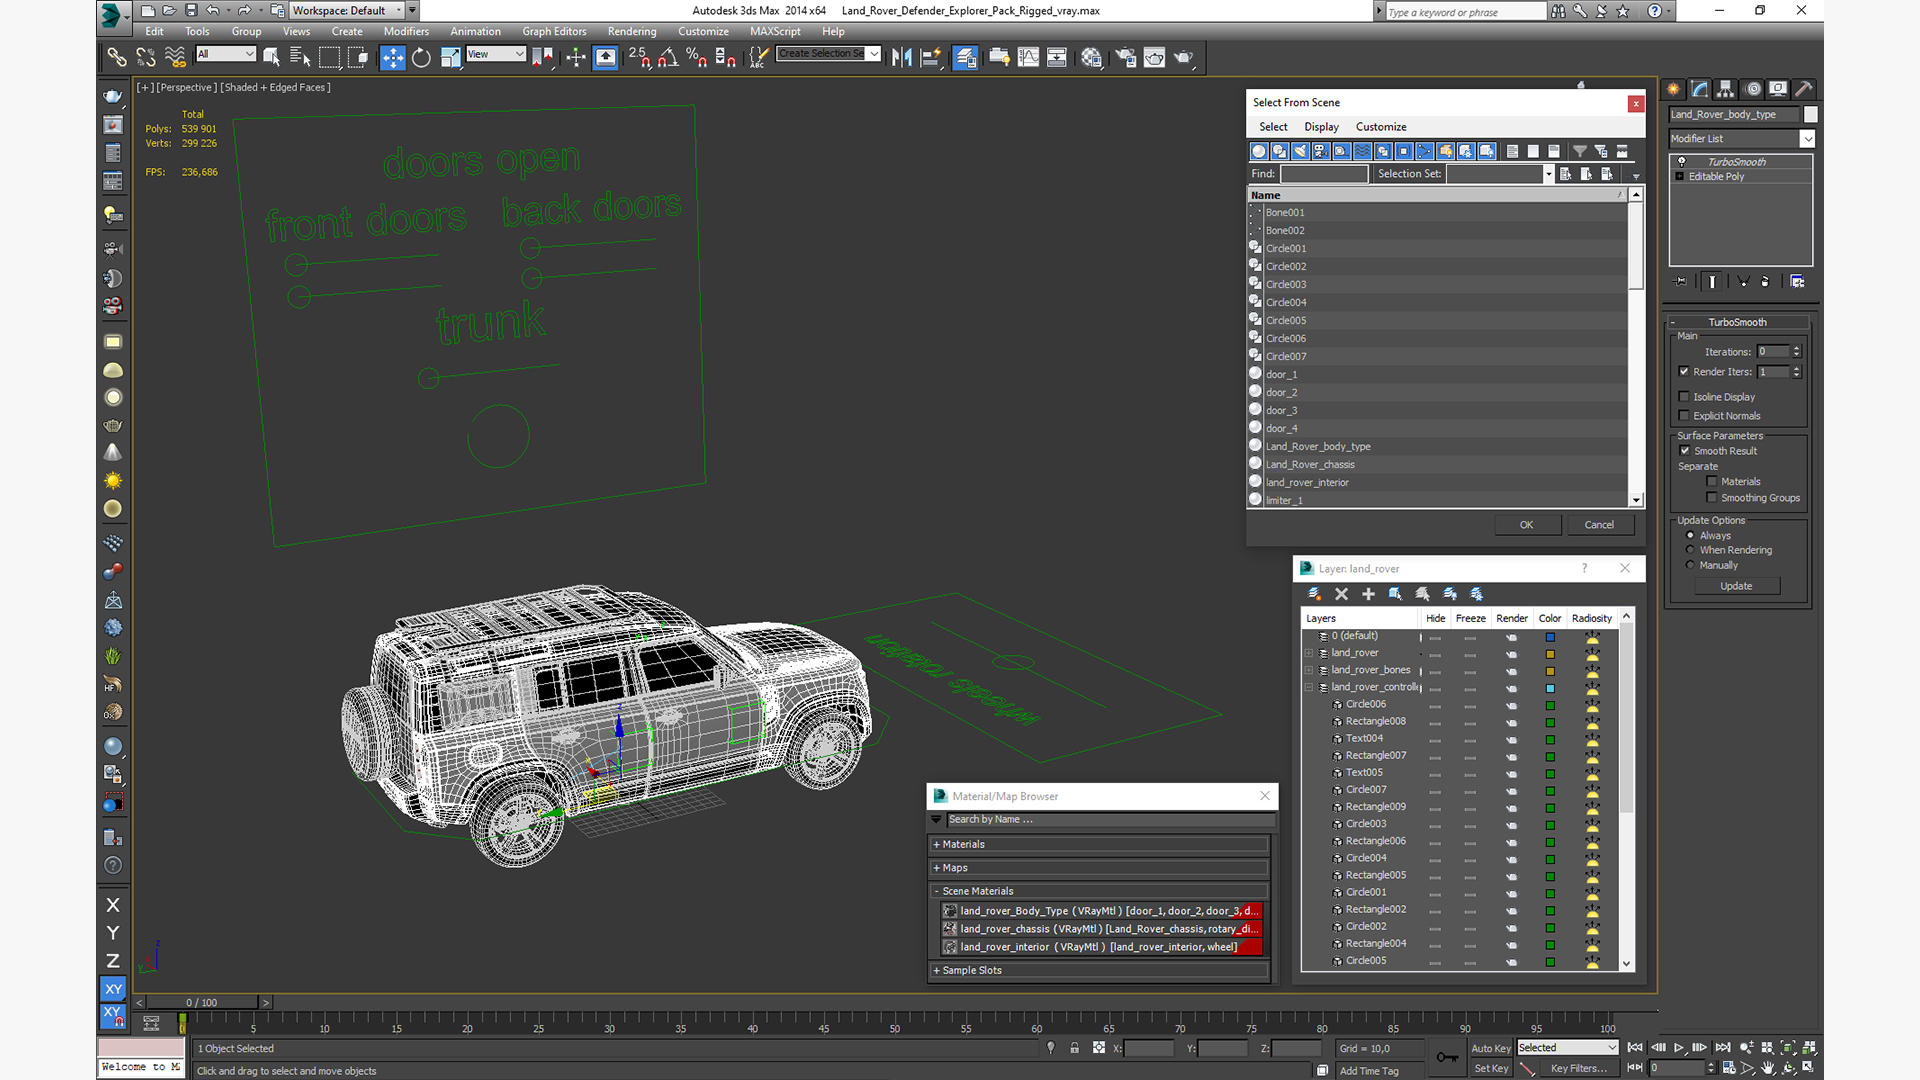Viewport: 1920px width, 1080px height.
Task: Click the land_rover layer color swatch
Action: [1550, 653]
